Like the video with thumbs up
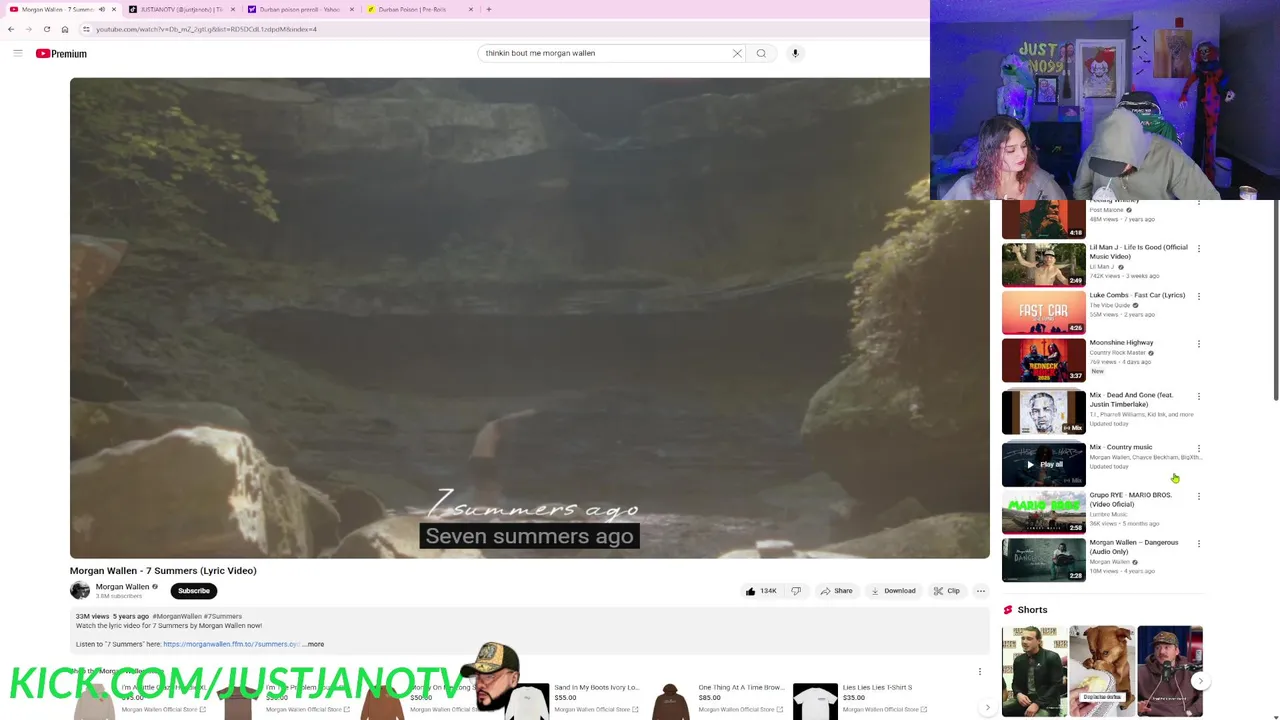The image size is (1280, 720). 760,591
